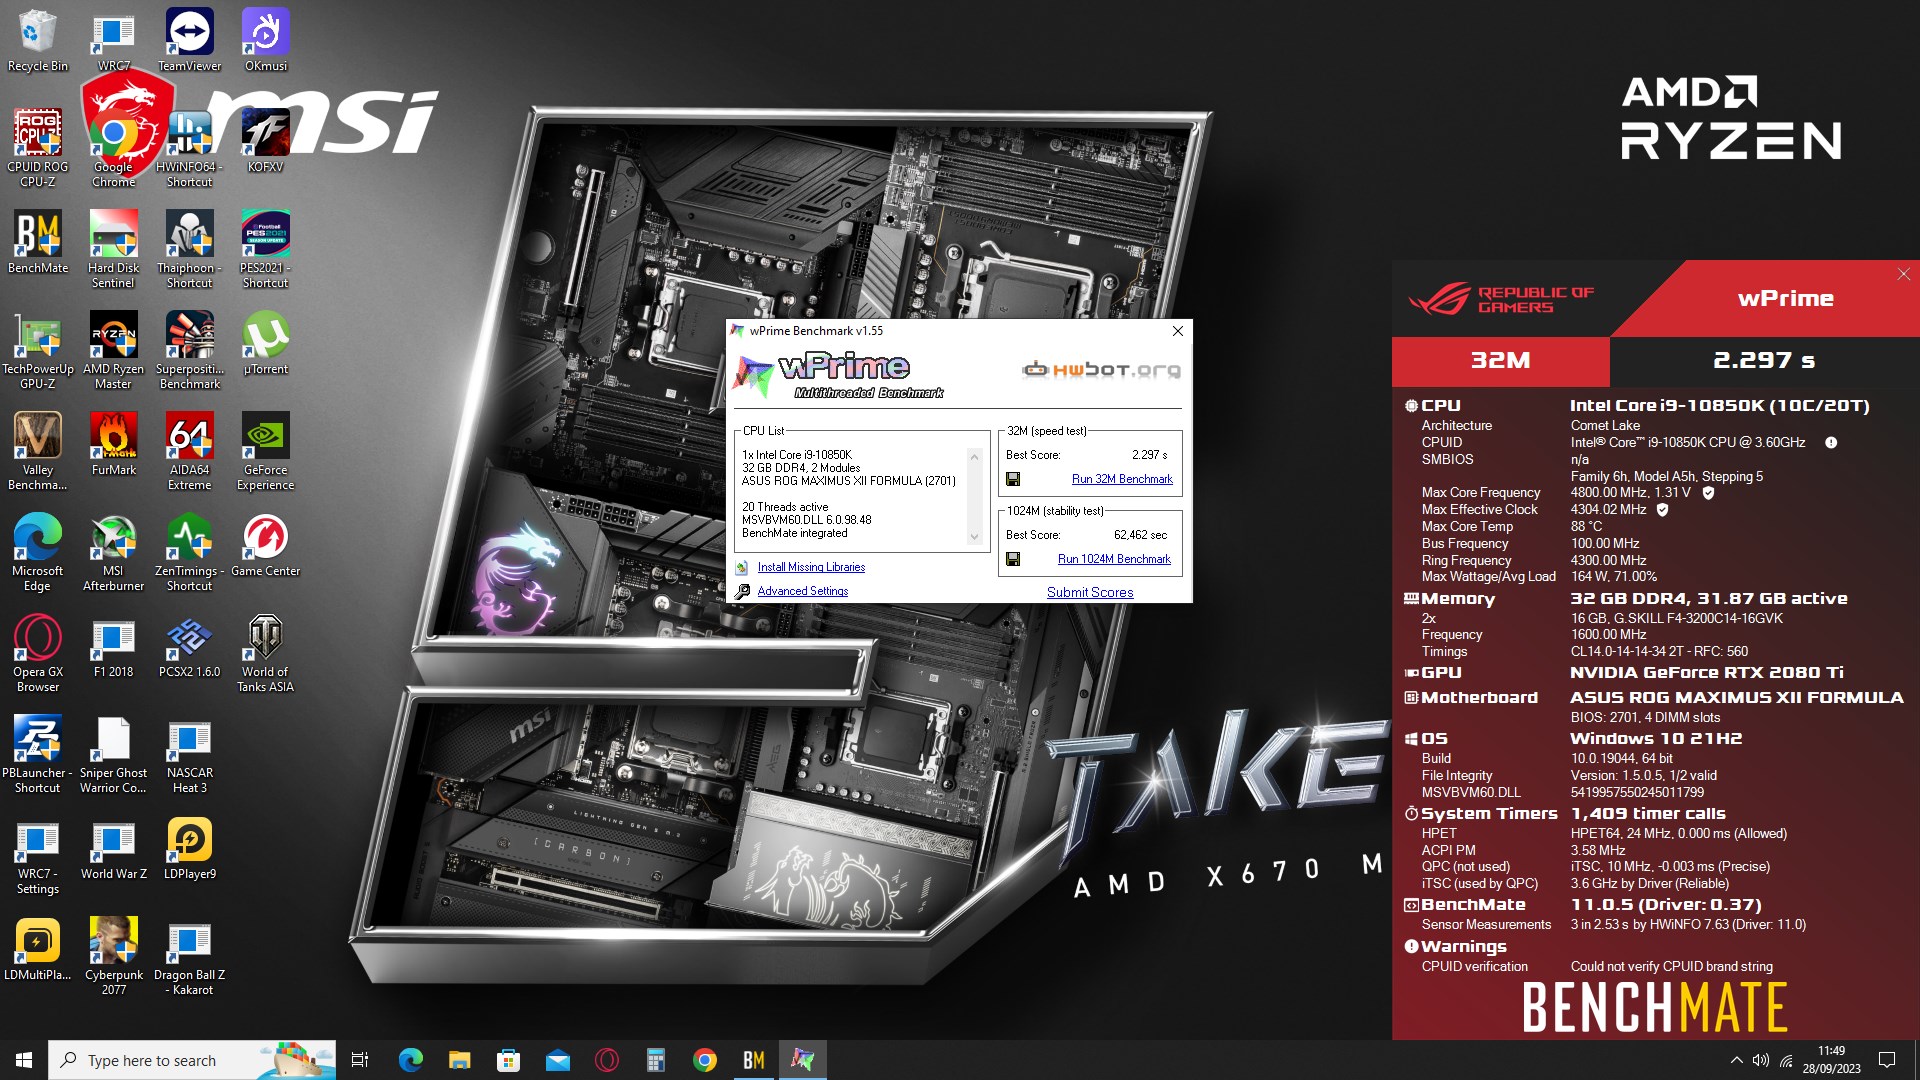
Task: Select the Thaiphoon shortcut icon
Action: pos(190,249)
